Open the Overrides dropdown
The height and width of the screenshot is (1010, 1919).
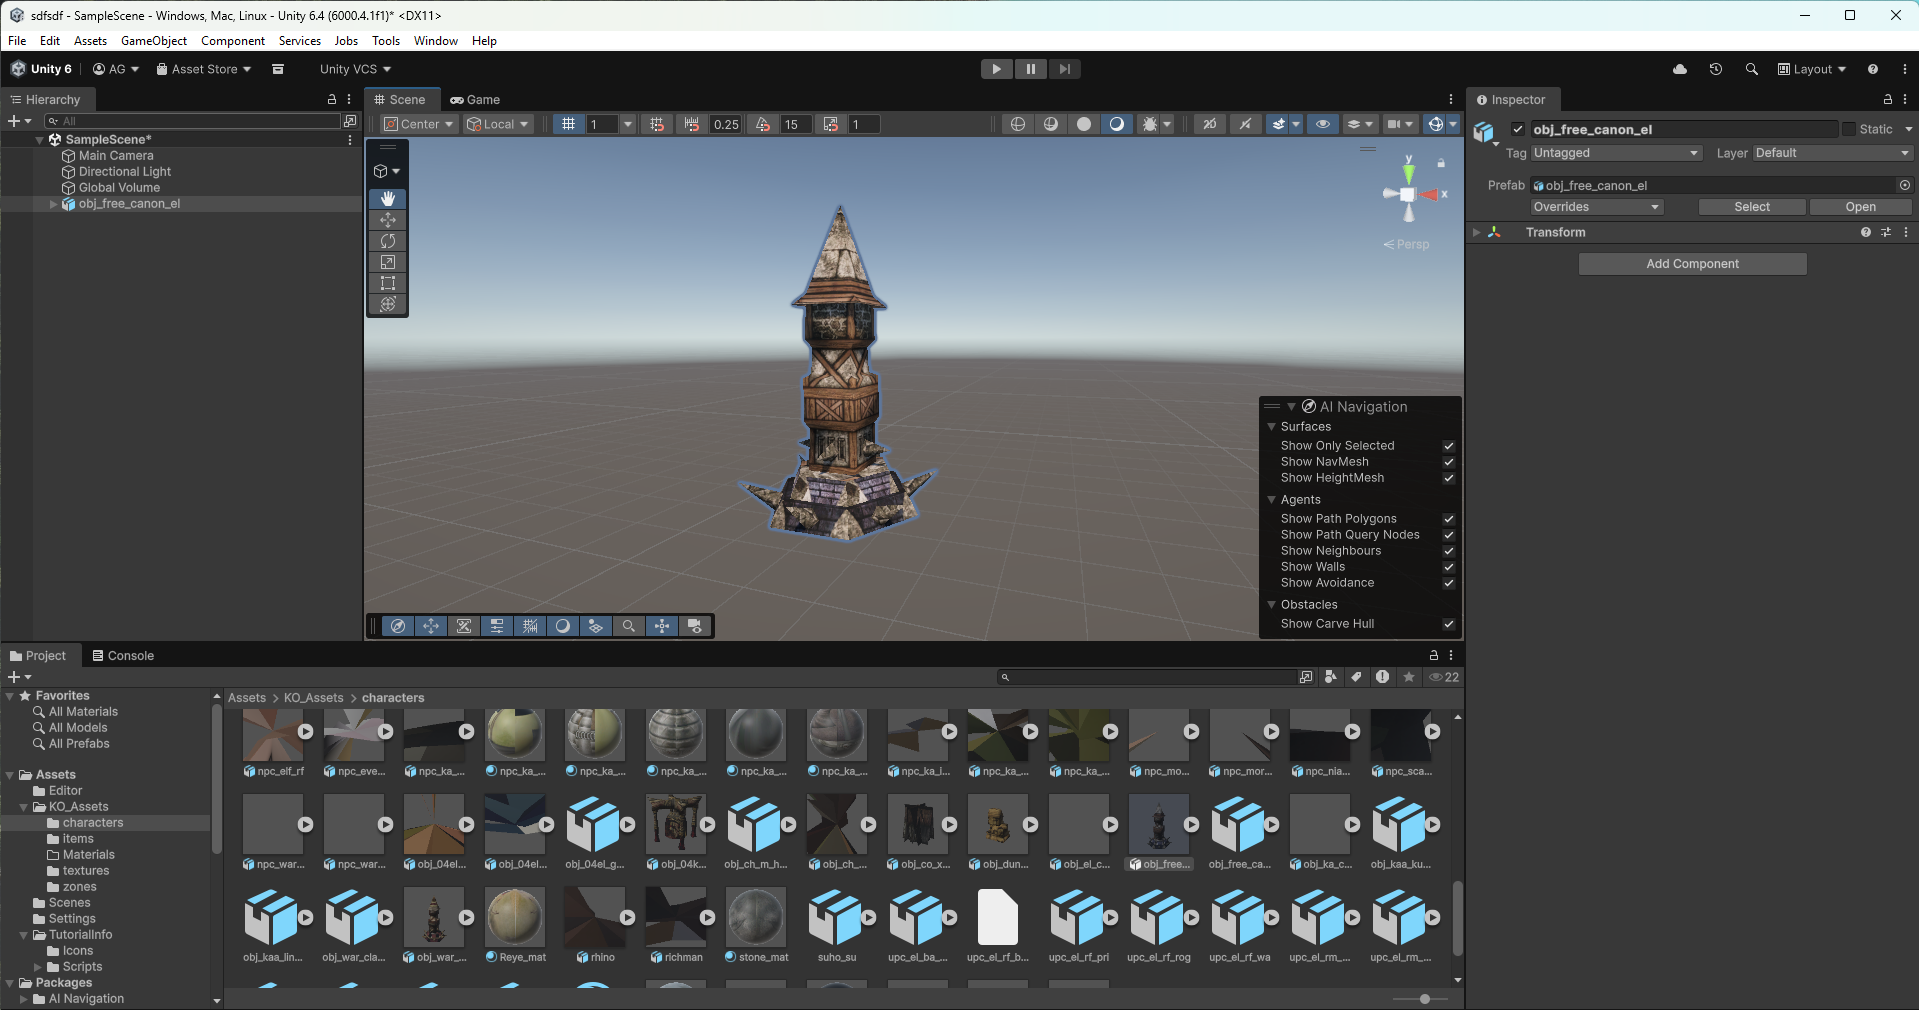1597,207
